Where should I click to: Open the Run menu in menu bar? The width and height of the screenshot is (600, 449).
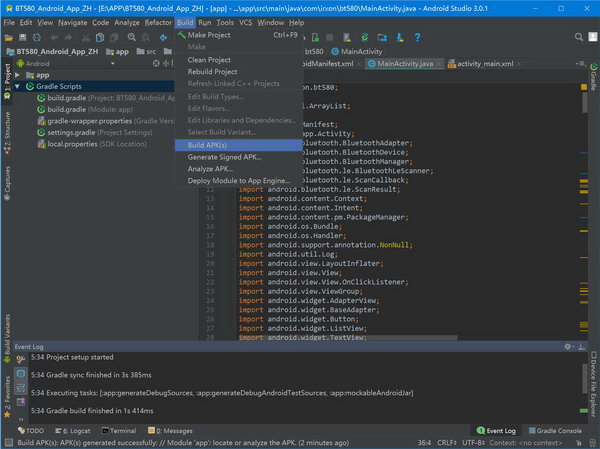(x=205, y=23)
